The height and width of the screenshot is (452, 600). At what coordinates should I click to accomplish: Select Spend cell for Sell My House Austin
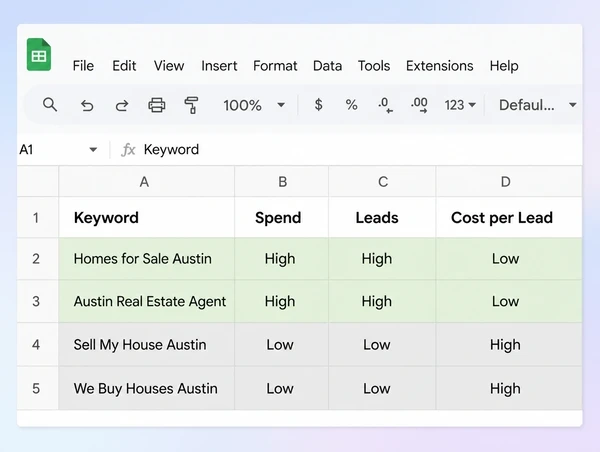pyautogui.click(x=282, y=344)
